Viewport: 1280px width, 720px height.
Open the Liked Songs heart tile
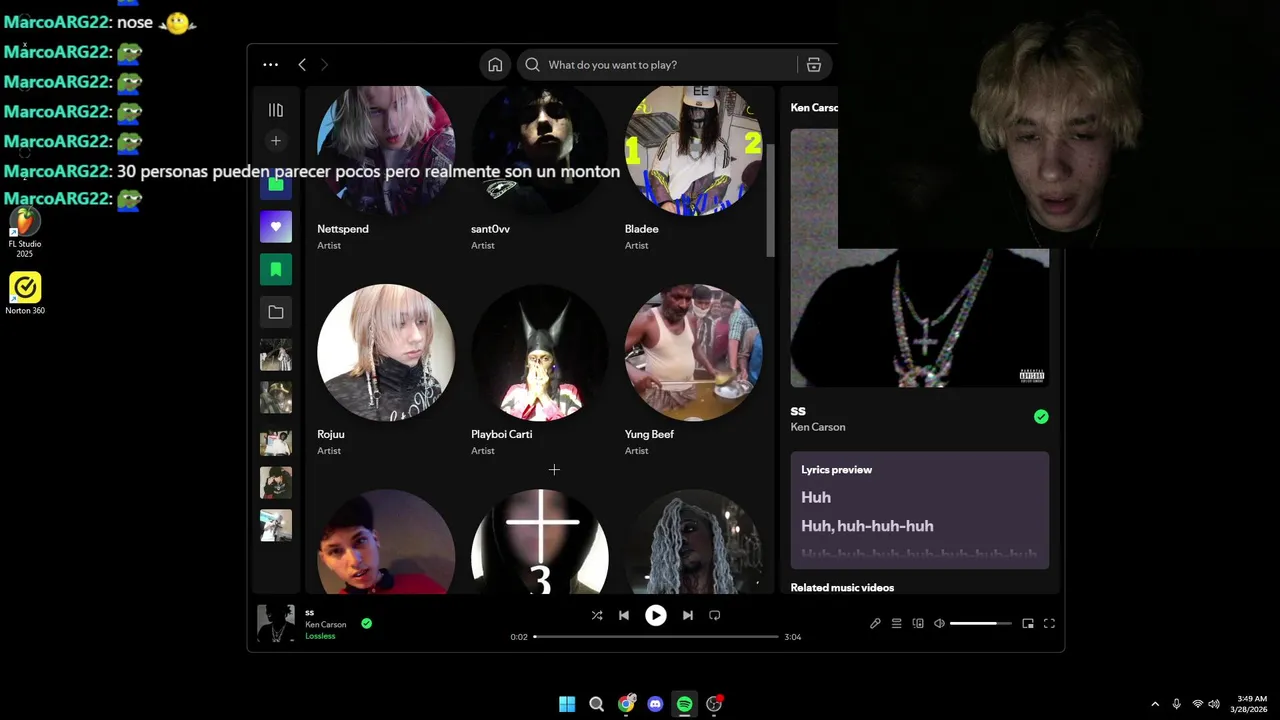276,227
